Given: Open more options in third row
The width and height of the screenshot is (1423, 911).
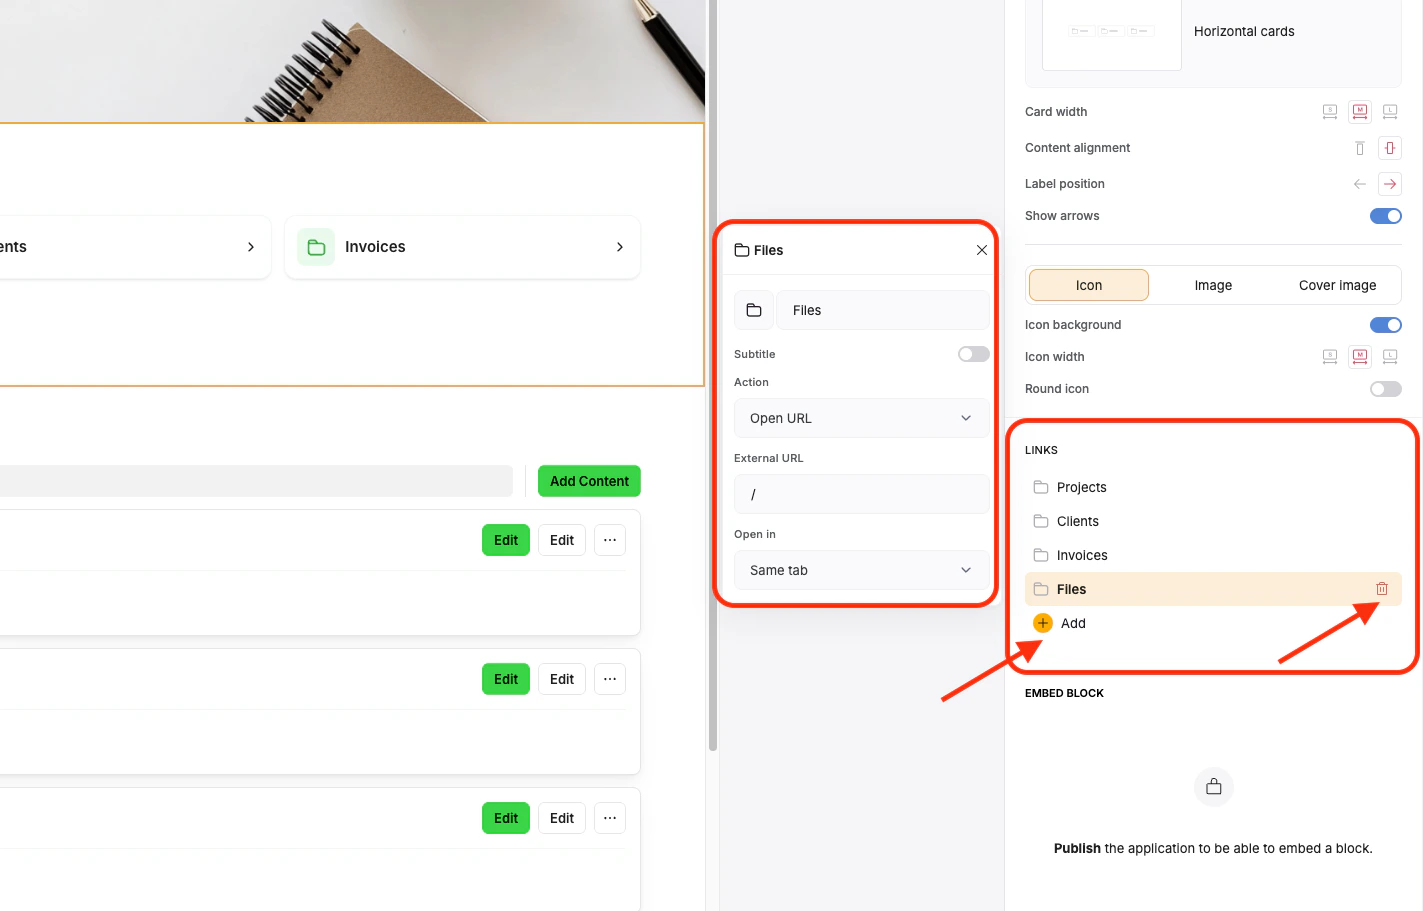Looking at the screenshot, I should coord(610,818).
